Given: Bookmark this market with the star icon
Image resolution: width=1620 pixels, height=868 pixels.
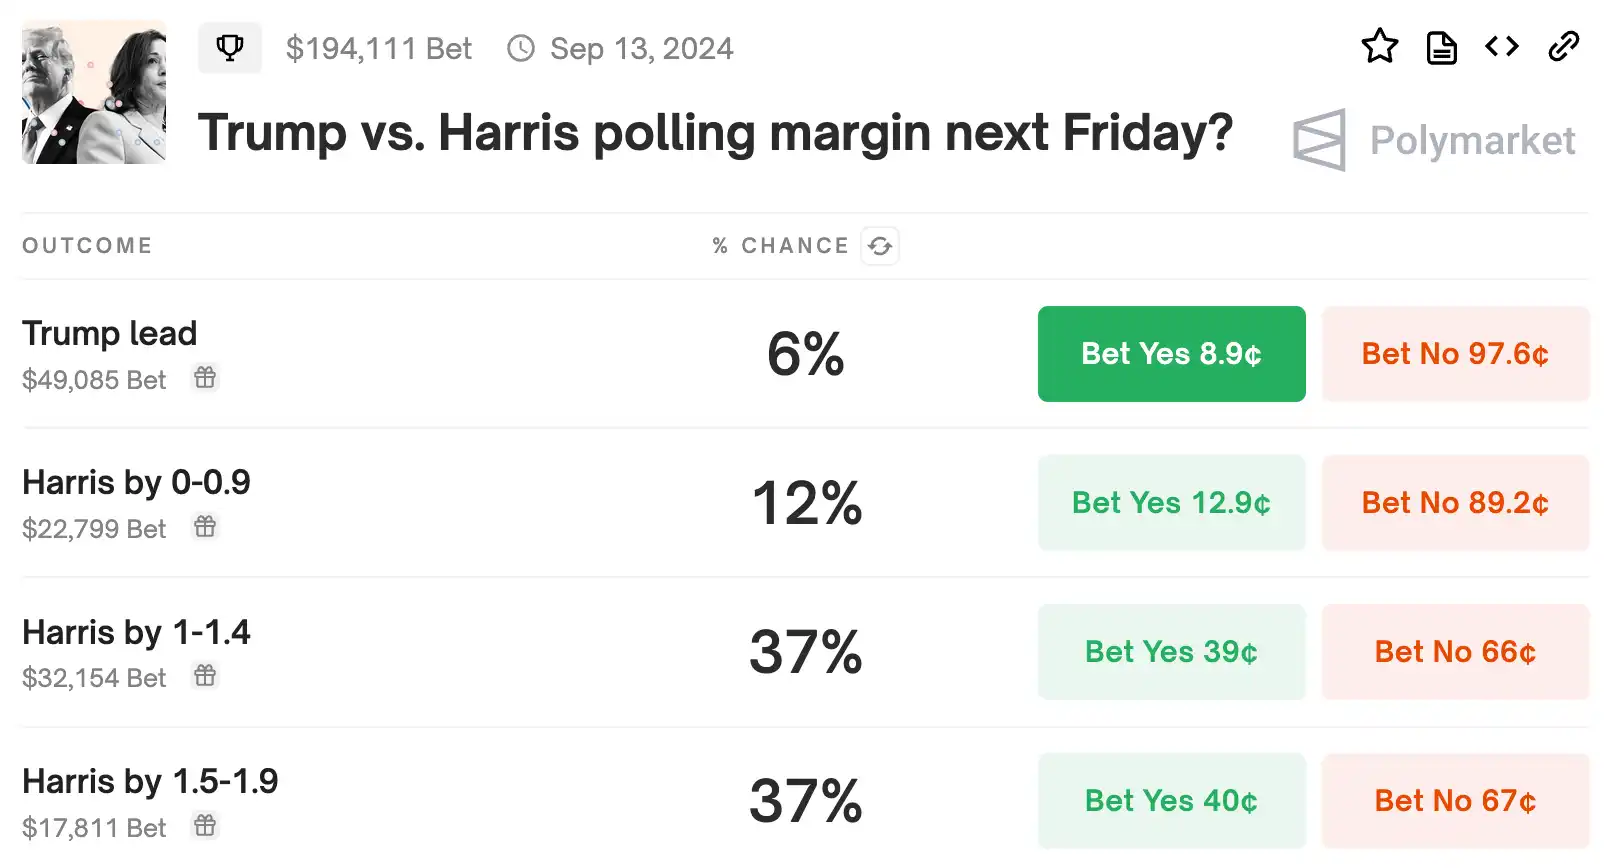Looking at the screenshot, I should click(x=1379, y=47).
